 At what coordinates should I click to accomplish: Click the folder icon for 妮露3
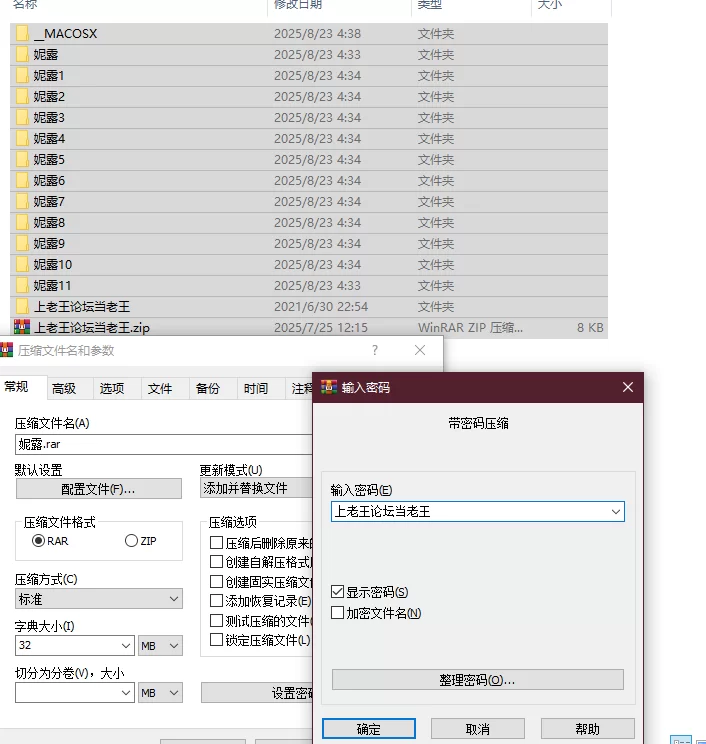point(22,117)
